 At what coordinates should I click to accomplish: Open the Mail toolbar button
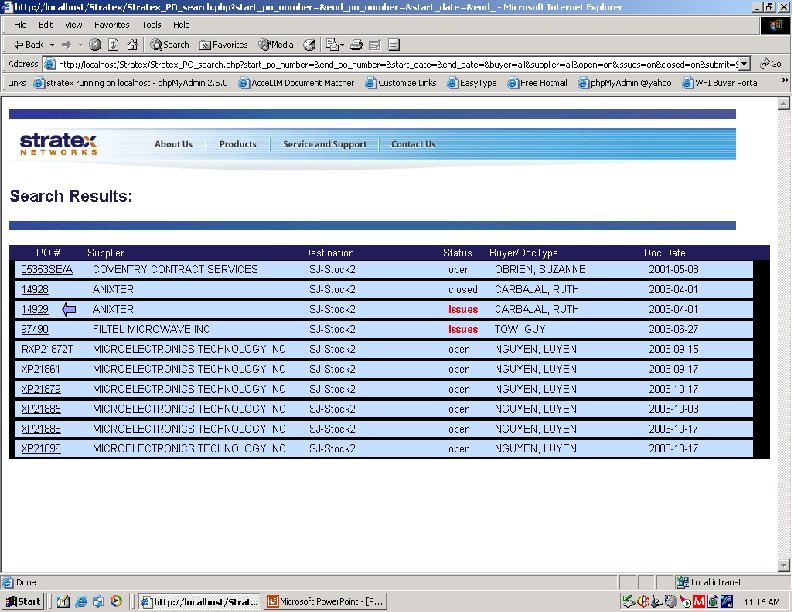pyautogui.click(x=334, y=45)
